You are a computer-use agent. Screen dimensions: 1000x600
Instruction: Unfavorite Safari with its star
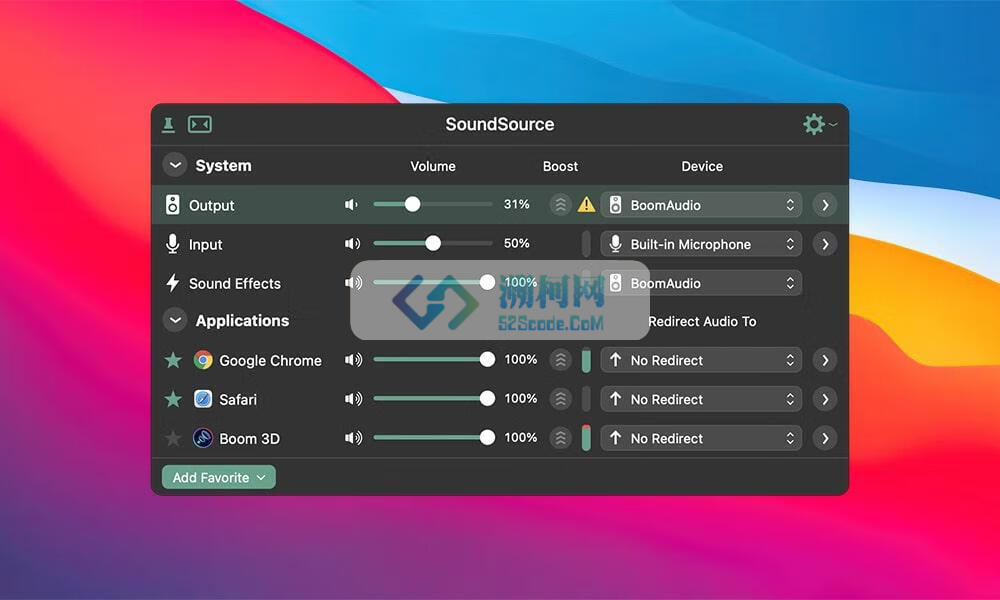coord(173,399)
